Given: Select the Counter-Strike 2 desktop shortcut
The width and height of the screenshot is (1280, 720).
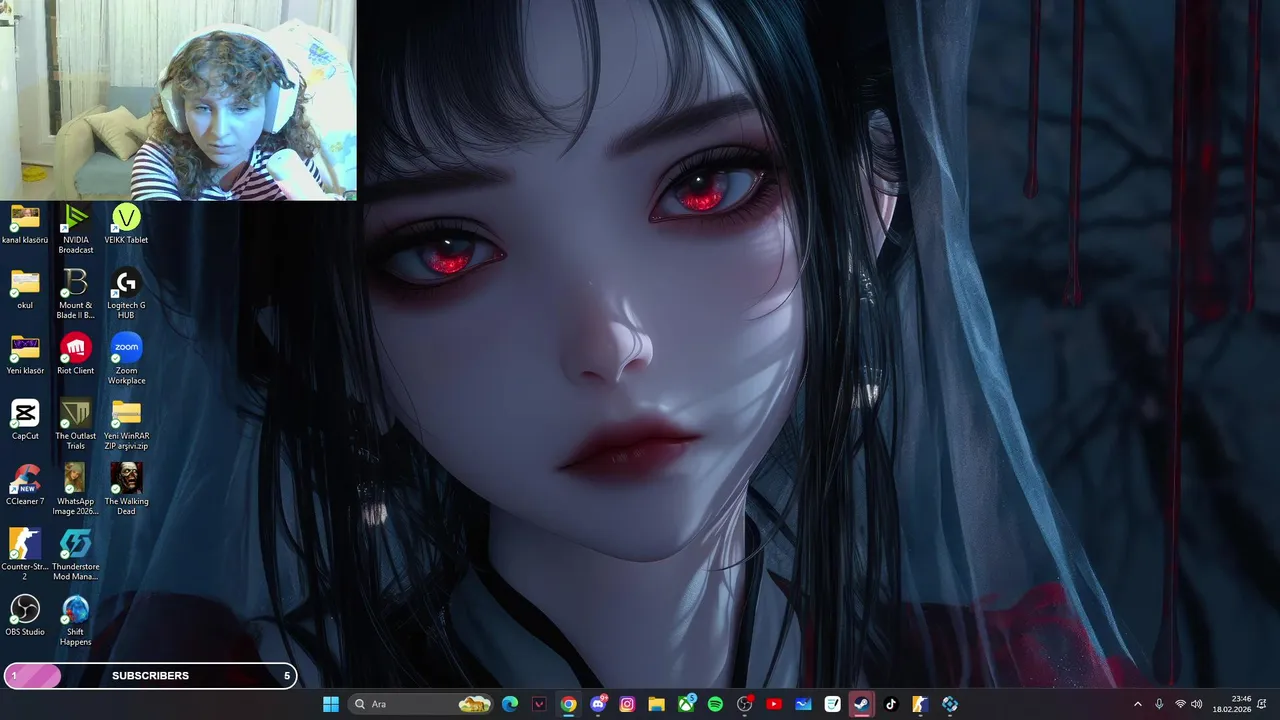Looking at the screenshot, I should [x=25, y=554].
